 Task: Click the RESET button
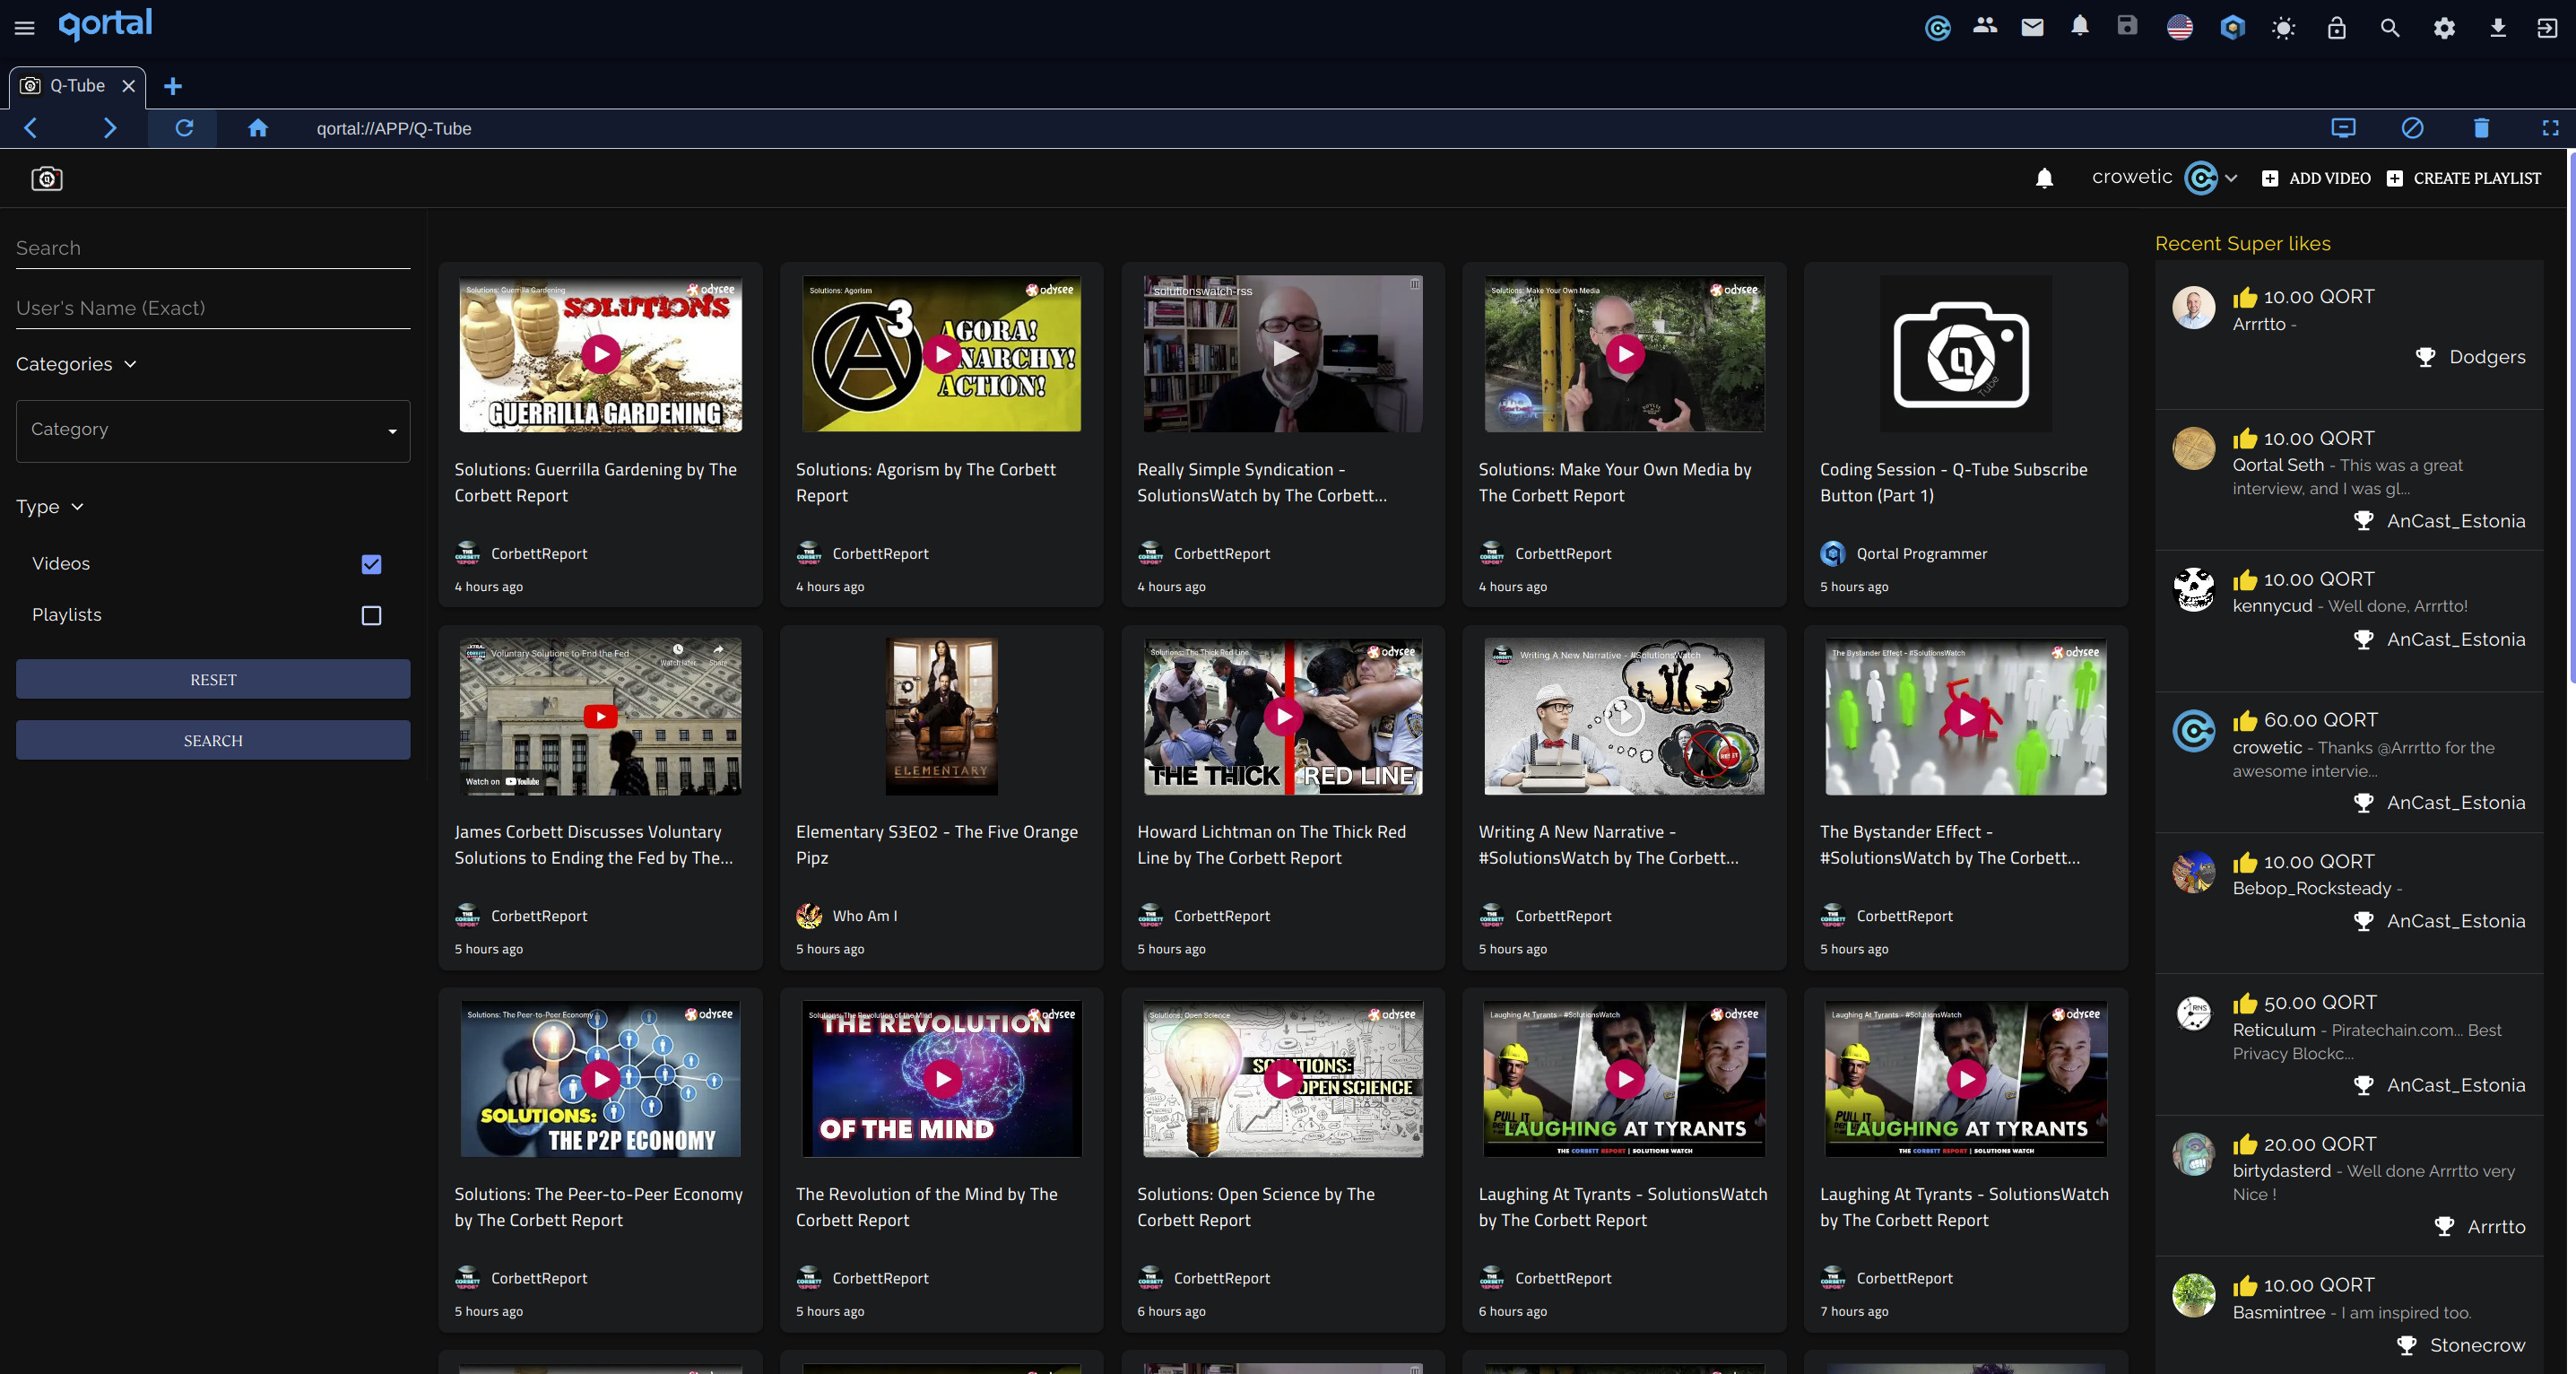point(213,679)
